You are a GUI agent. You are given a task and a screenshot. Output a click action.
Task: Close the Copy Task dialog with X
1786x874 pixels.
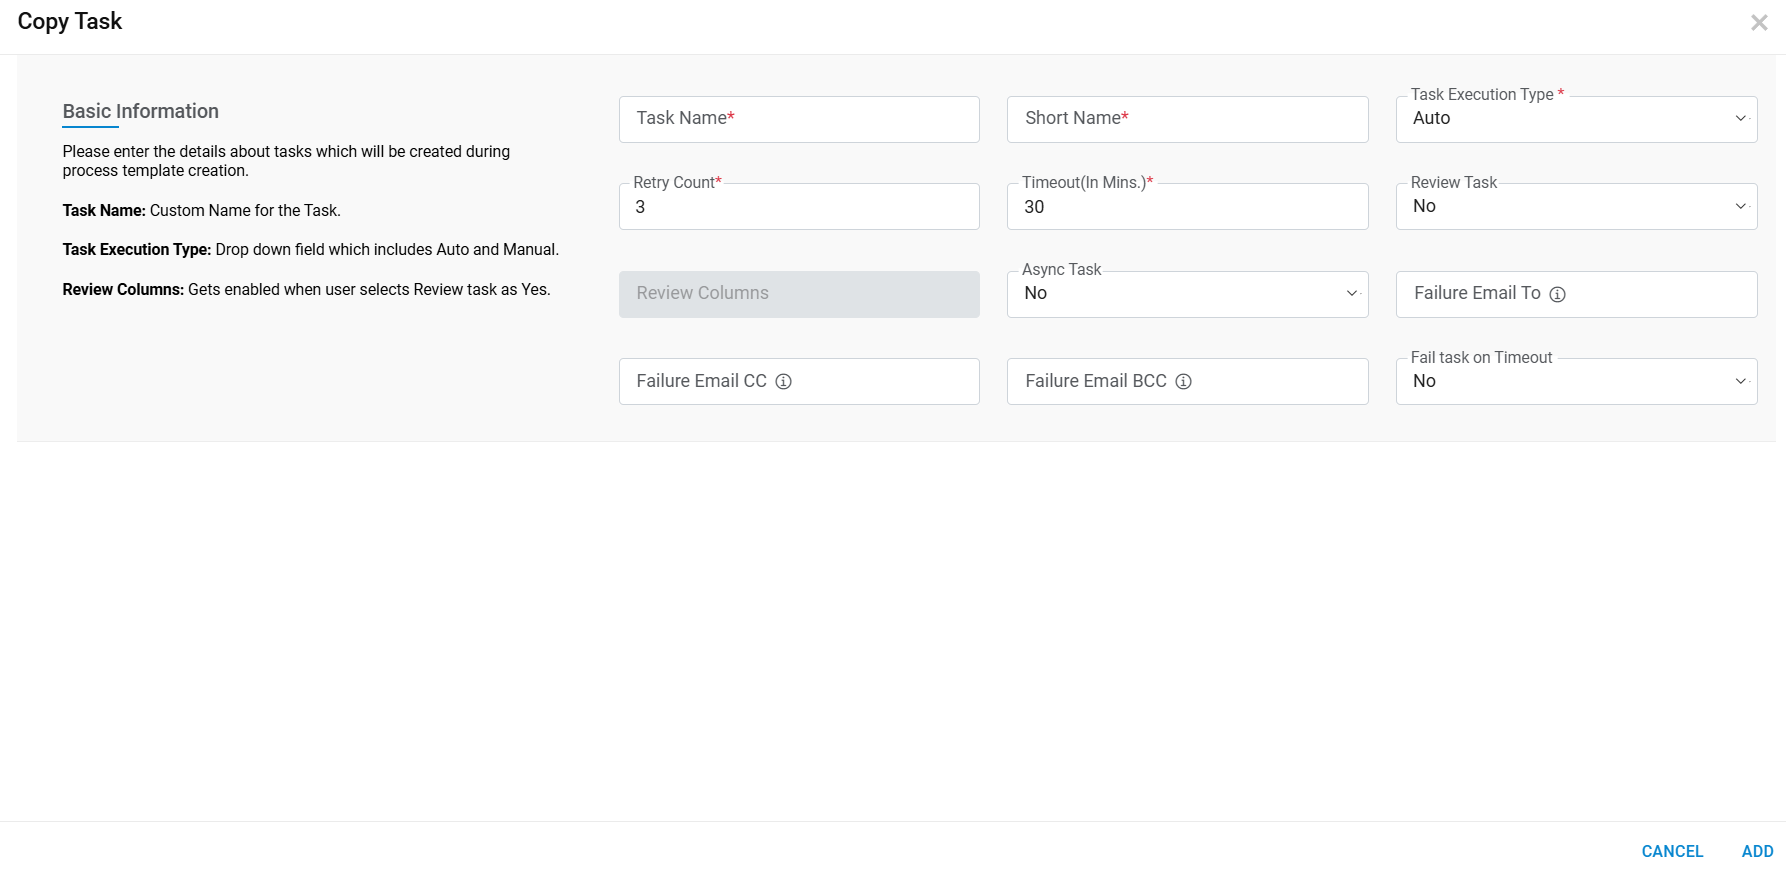[1759, 22]
